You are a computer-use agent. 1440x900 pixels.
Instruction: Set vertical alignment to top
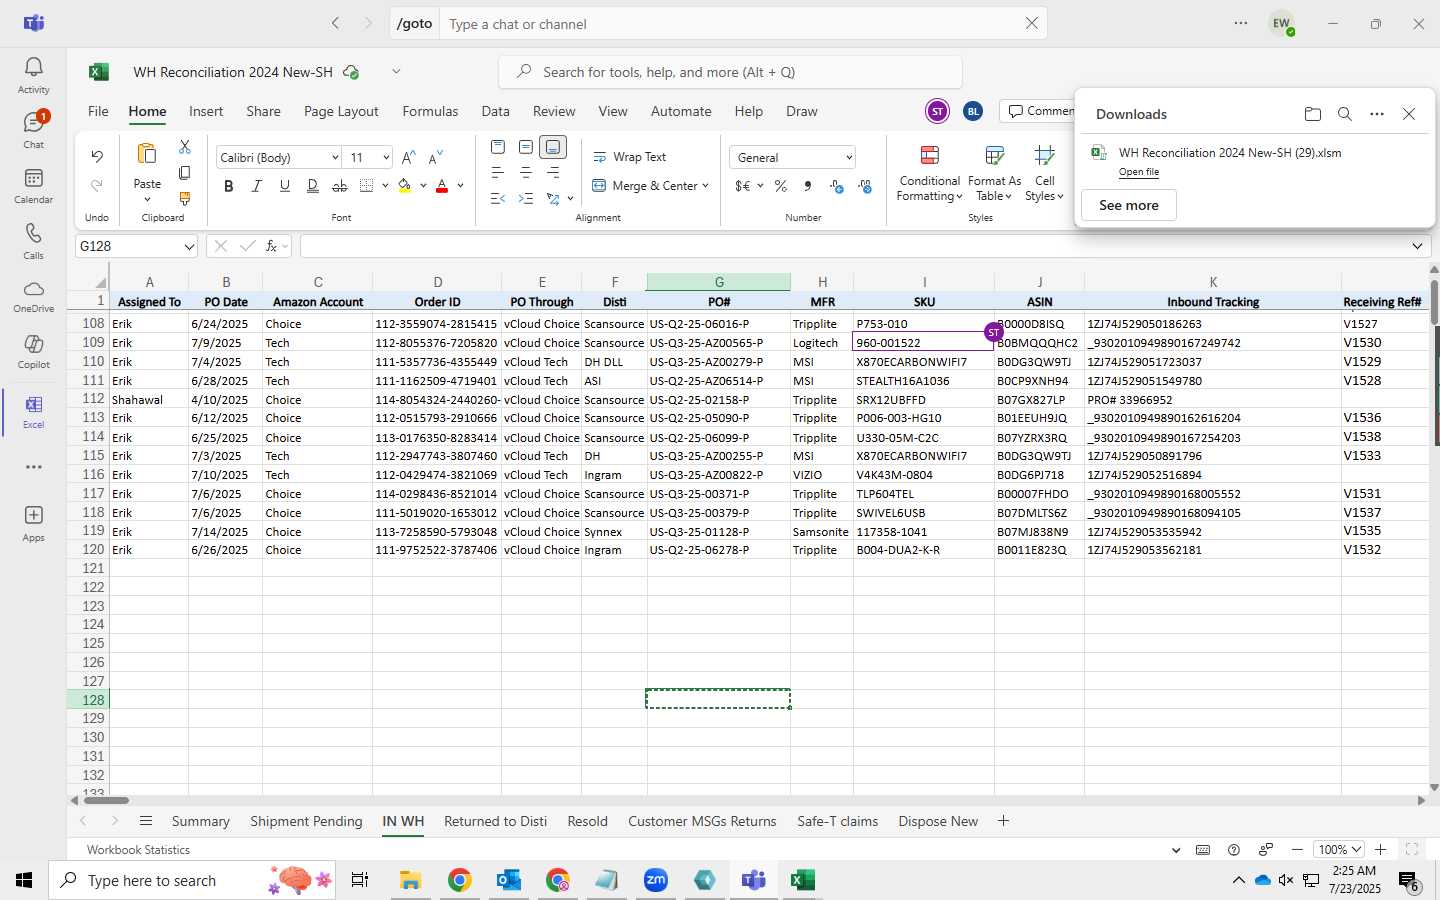click(498, 147)
